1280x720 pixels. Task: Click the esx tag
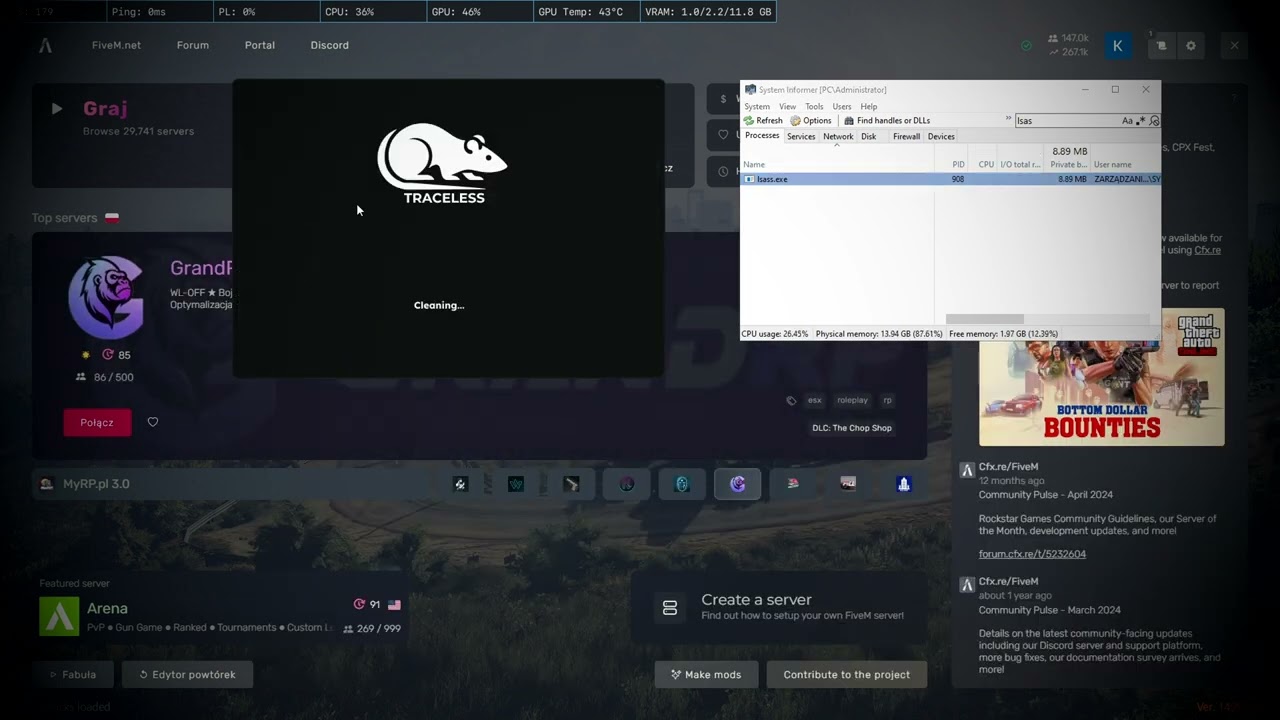815,400
